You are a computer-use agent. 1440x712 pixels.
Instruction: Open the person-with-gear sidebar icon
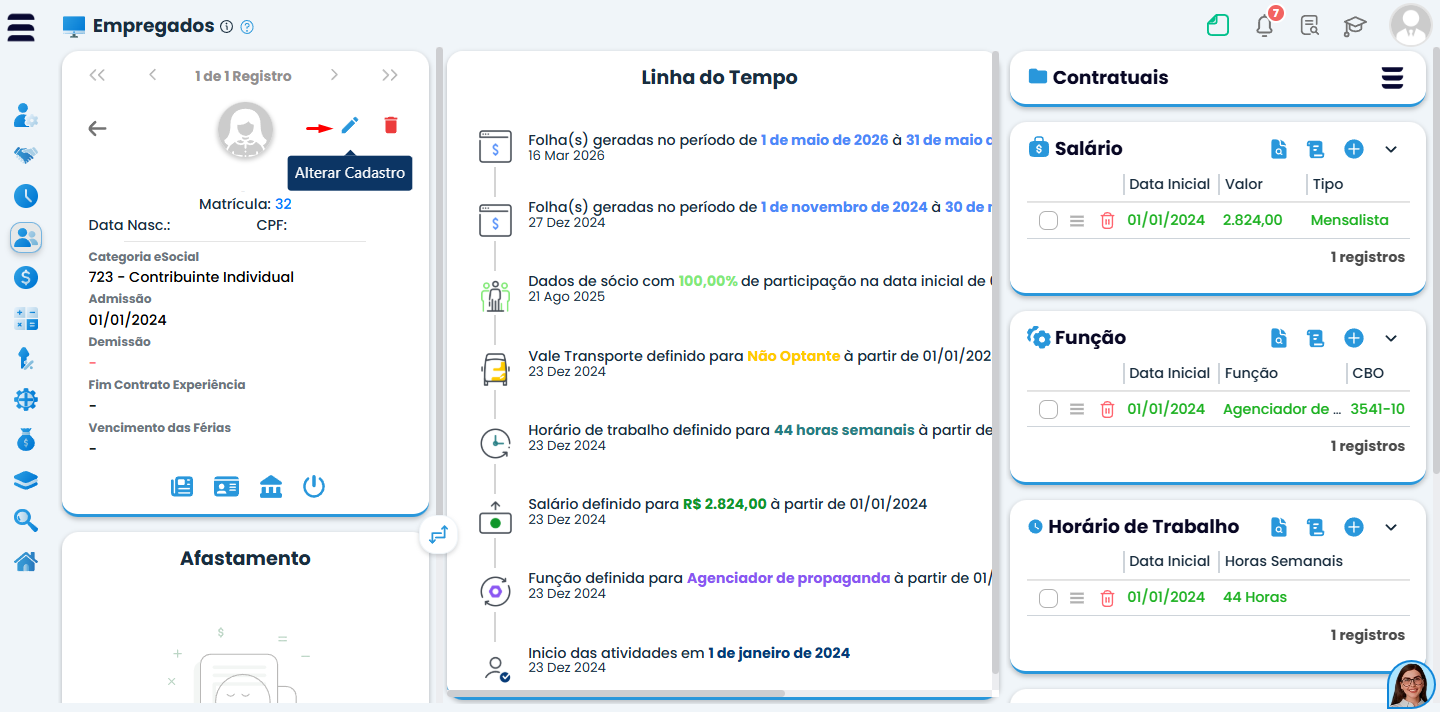tap(26, 116)
